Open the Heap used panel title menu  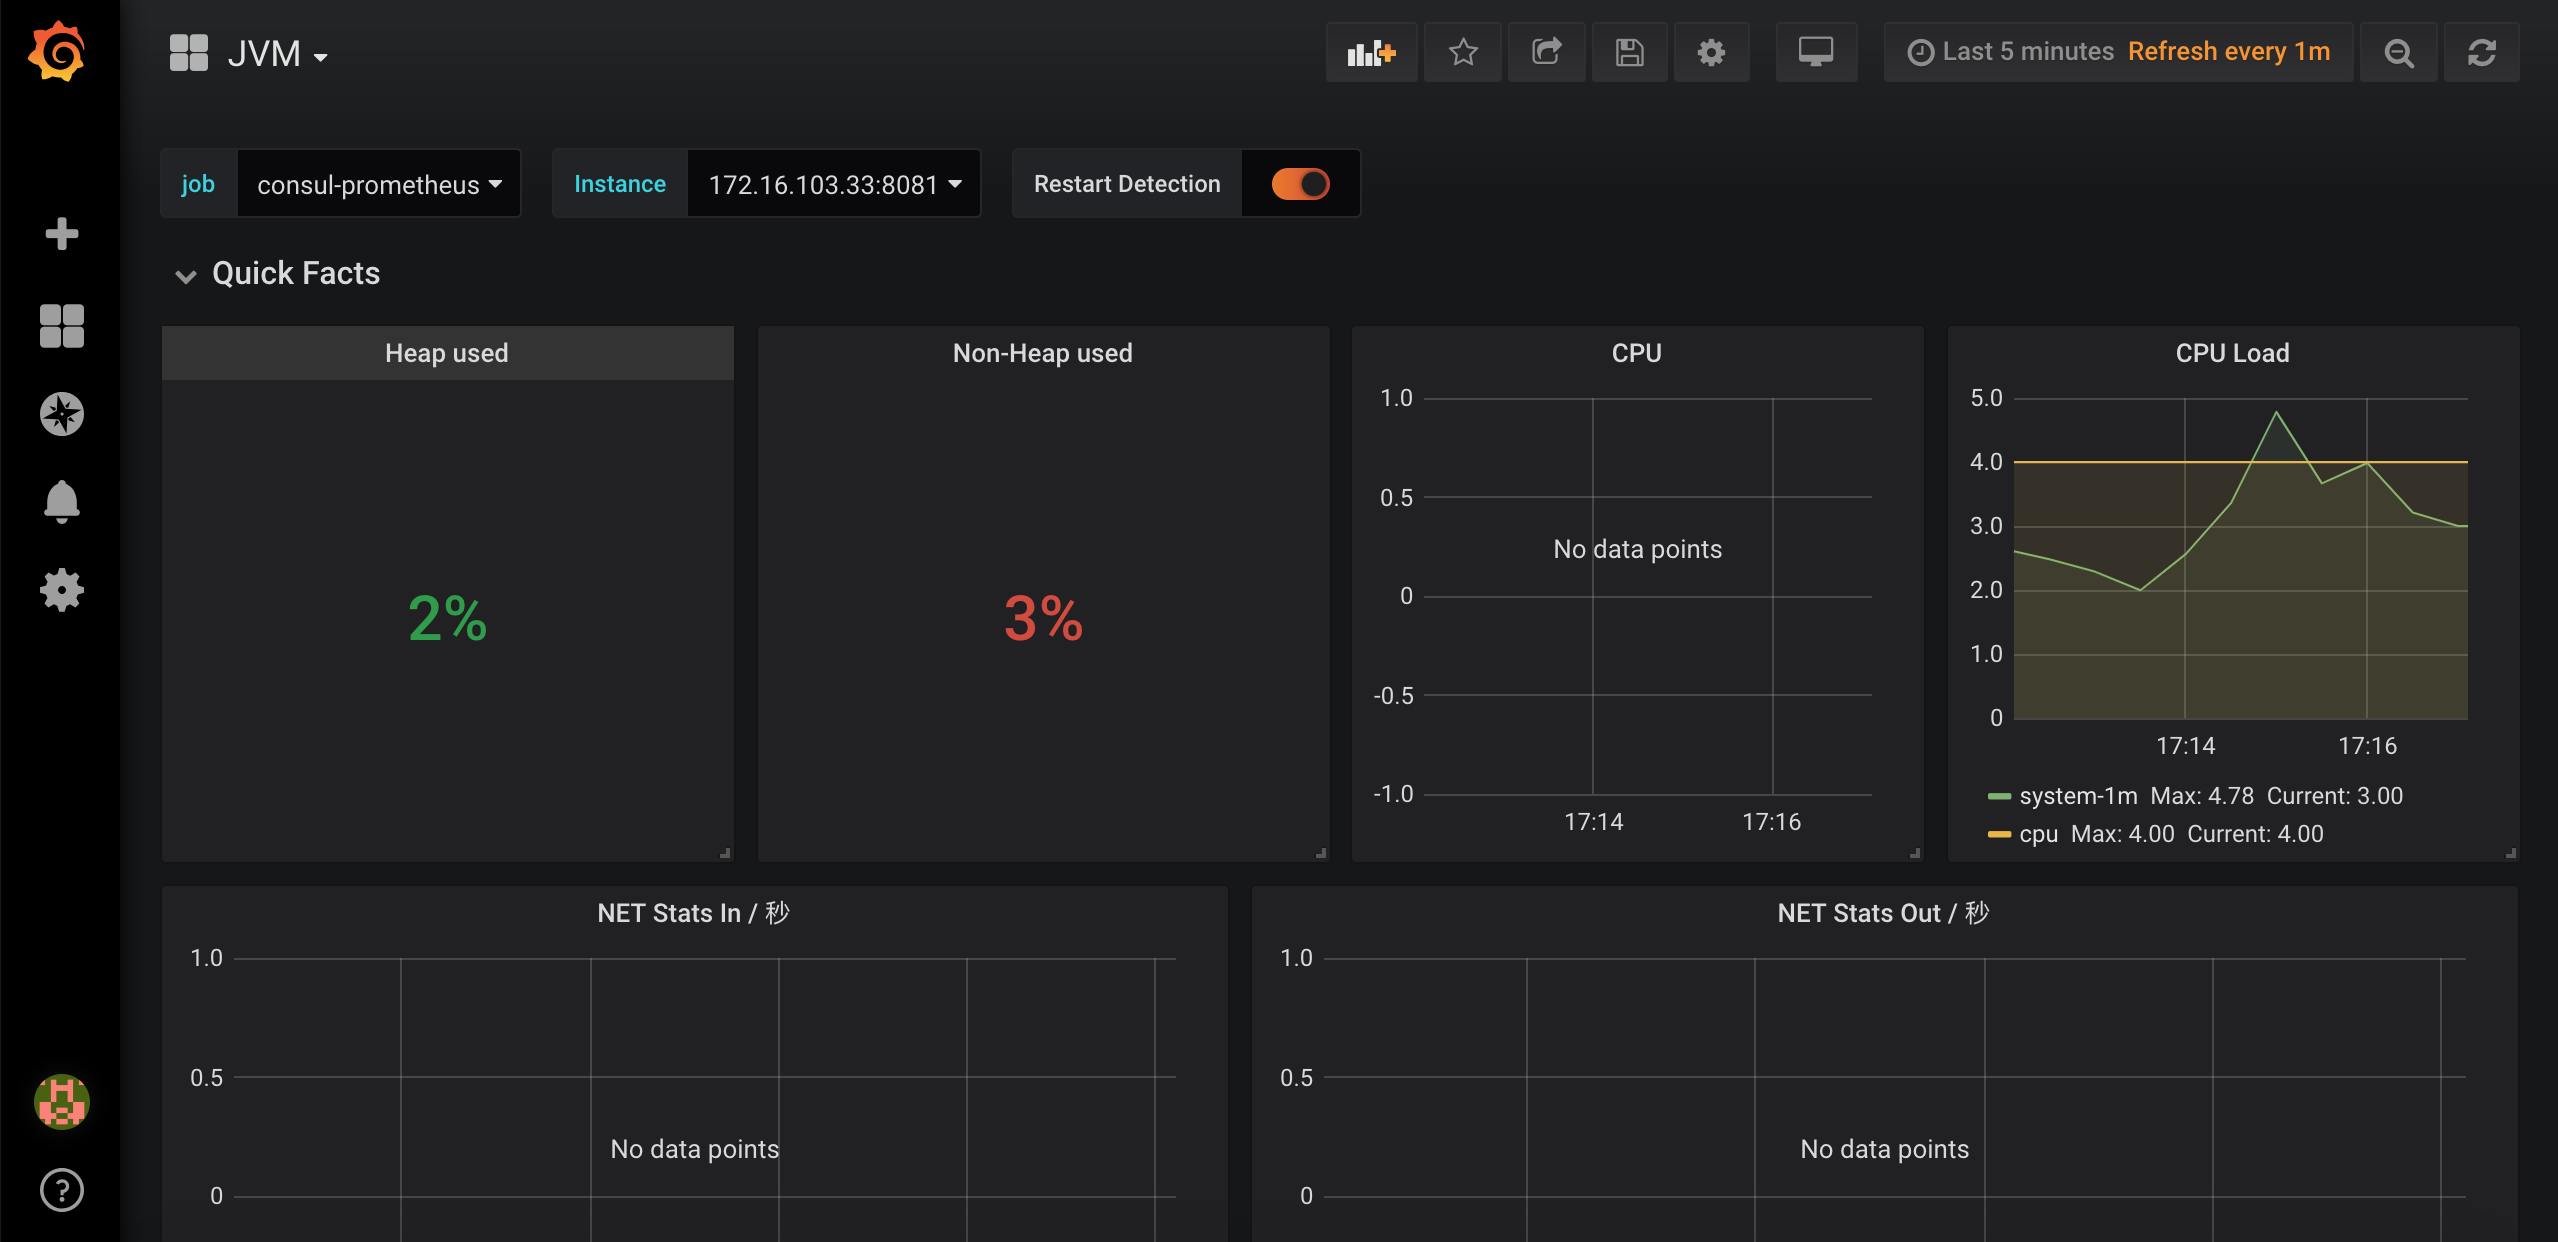tap(447, 353)
